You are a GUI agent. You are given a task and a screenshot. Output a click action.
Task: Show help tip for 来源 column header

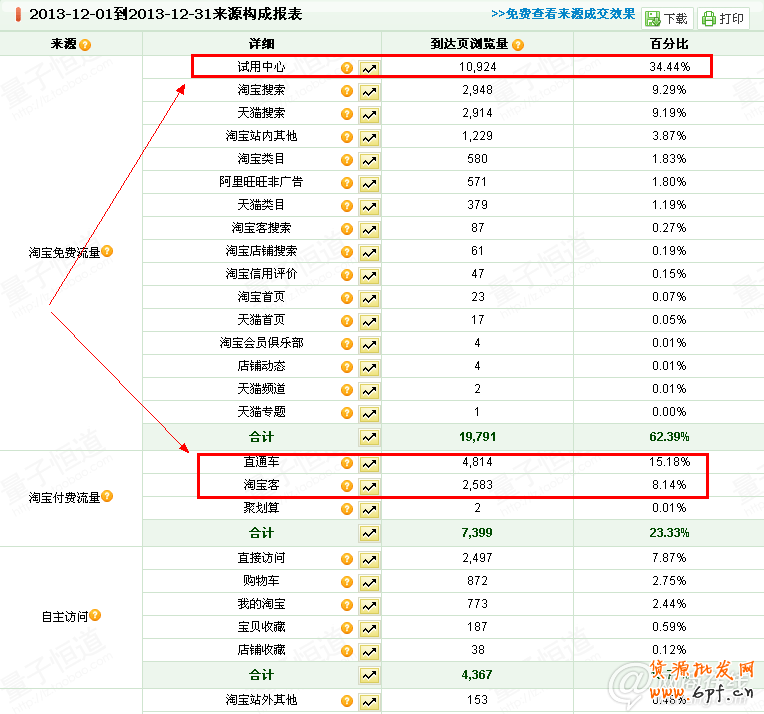click(x=85, y=45)
